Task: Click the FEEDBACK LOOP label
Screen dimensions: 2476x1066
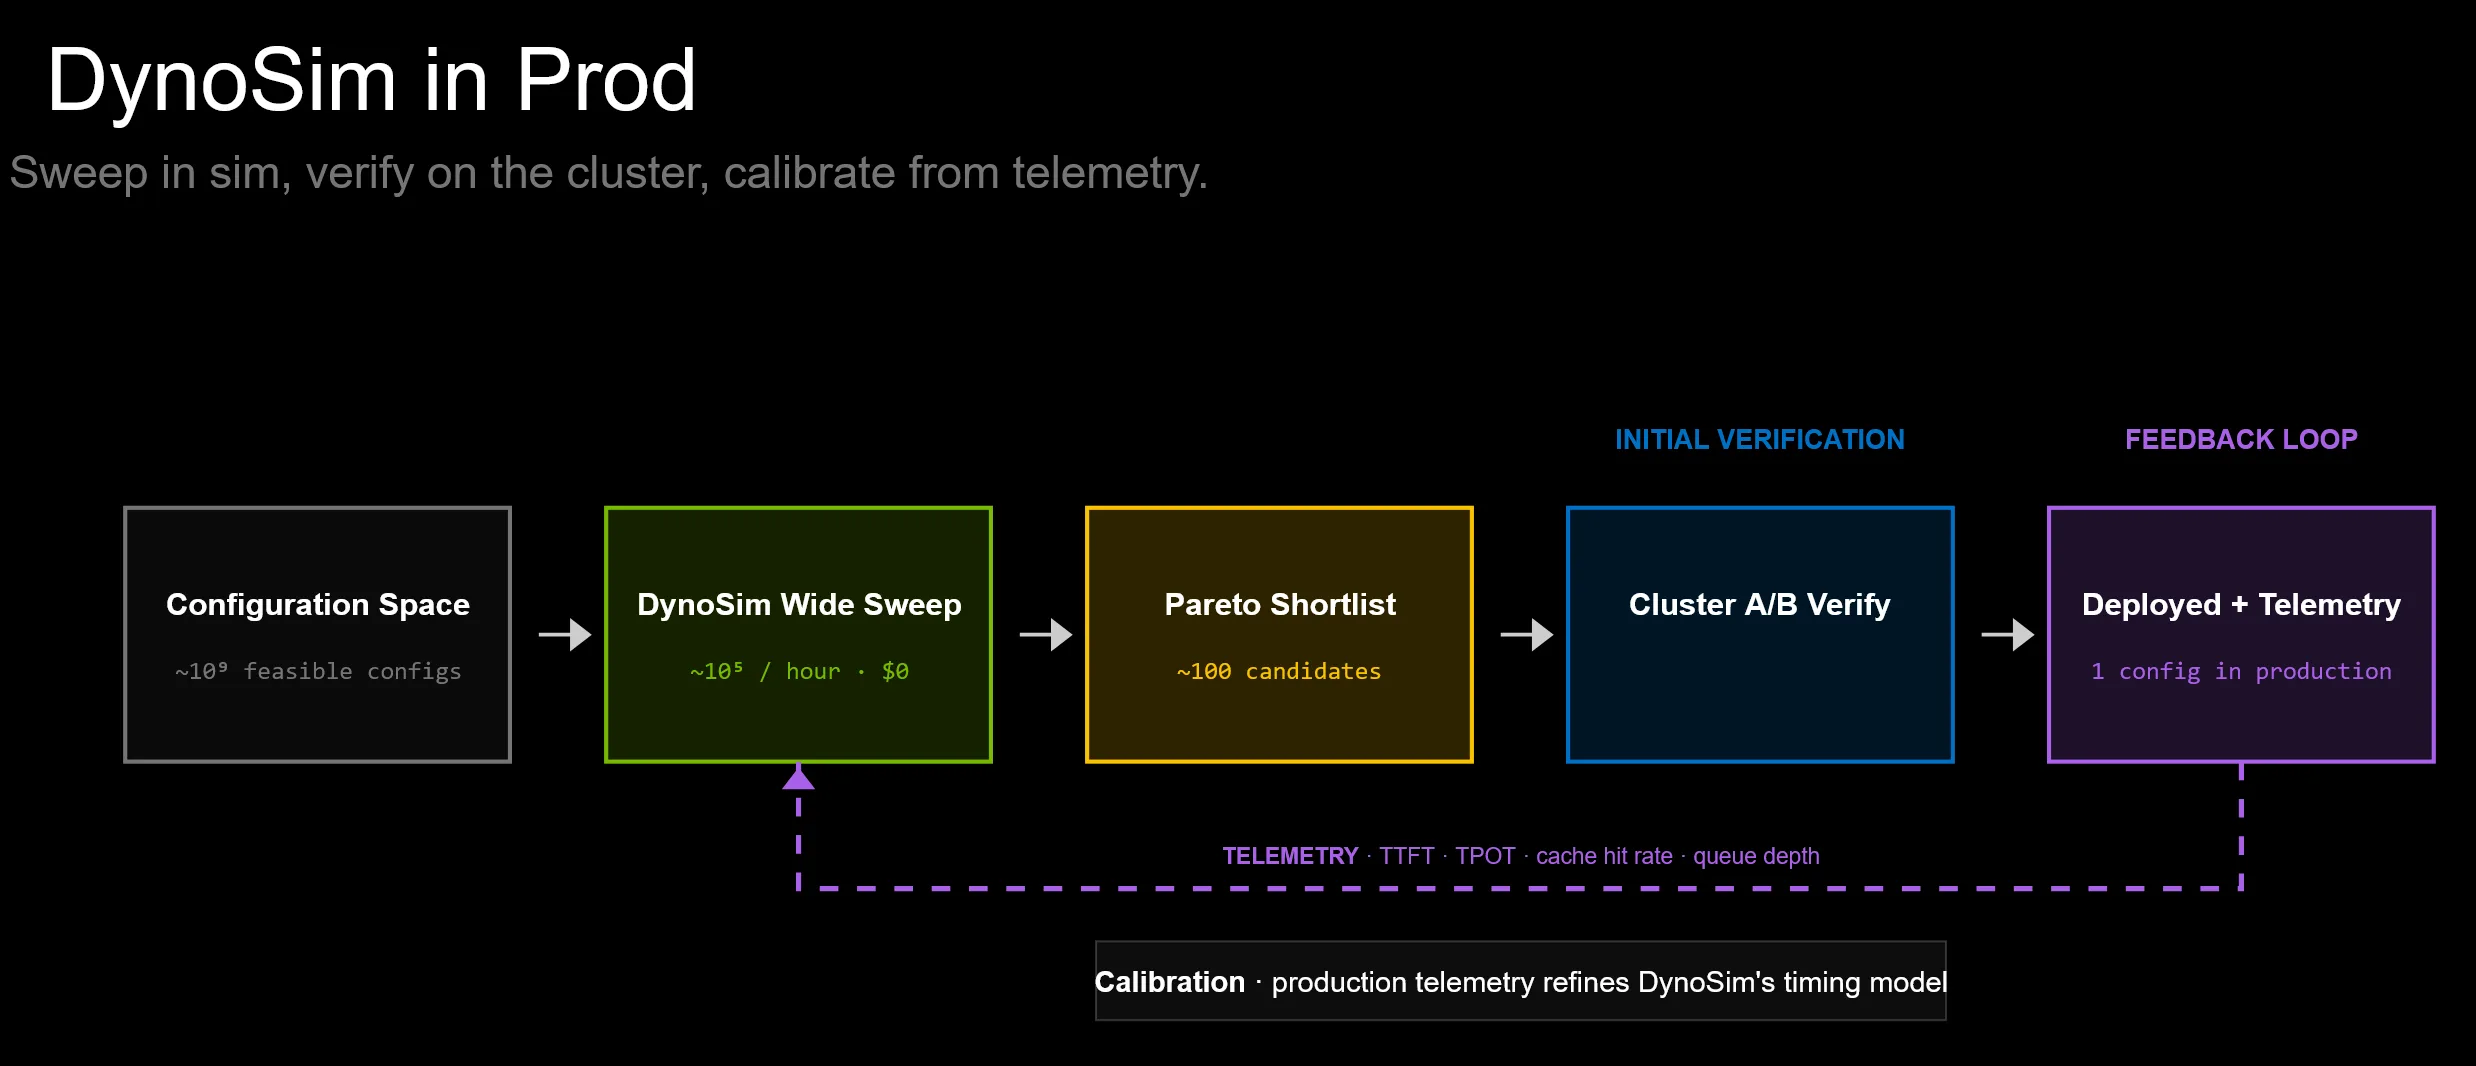Action: click(2241, 439)
